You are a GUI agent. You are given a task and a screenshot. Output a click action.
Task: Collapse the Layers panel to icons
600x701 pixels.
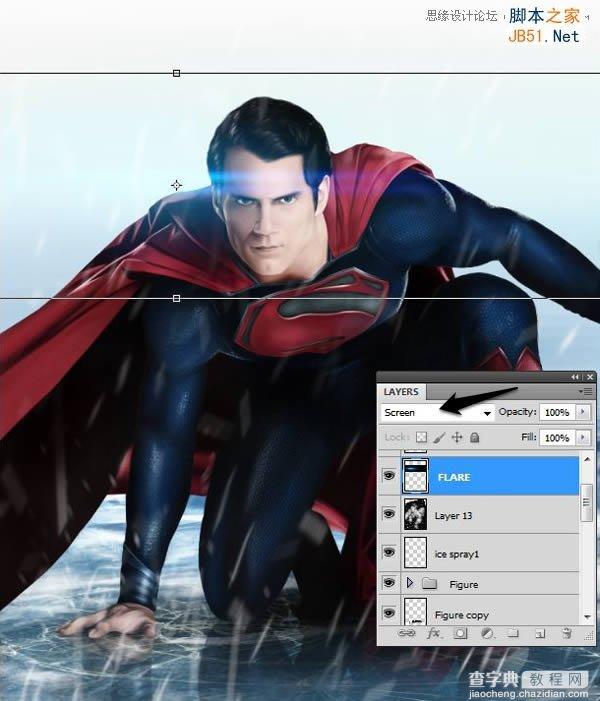click(x=575, y=377)
